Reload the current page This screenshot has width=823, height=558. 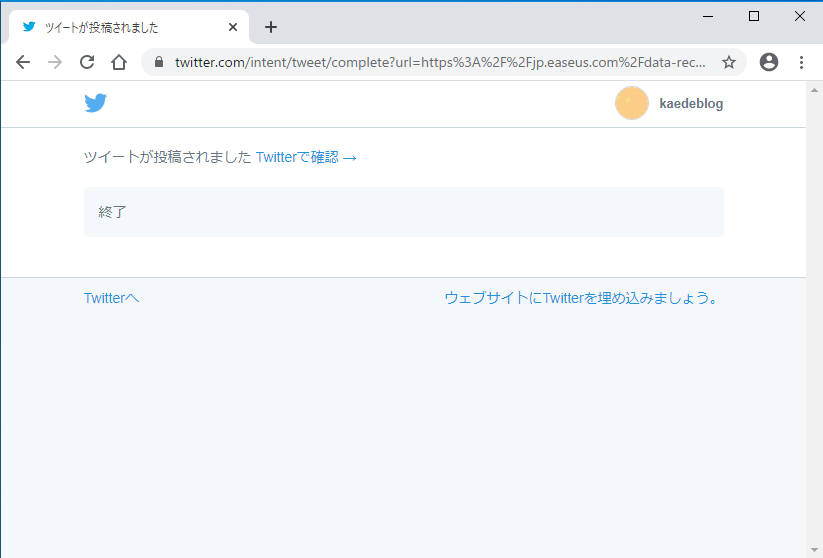click(x=87, y=62)
